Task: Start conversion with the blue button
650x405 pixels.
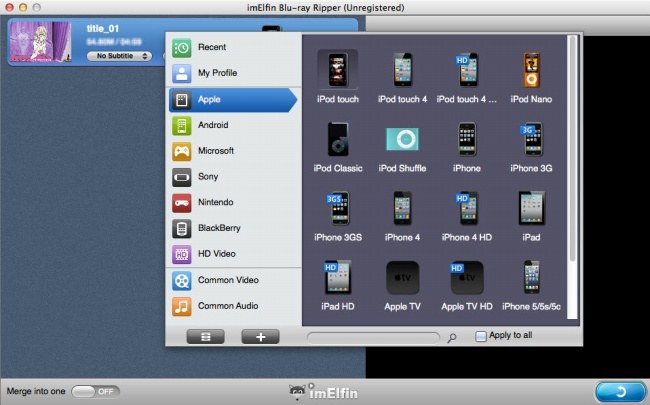Action: click(620, 392)
